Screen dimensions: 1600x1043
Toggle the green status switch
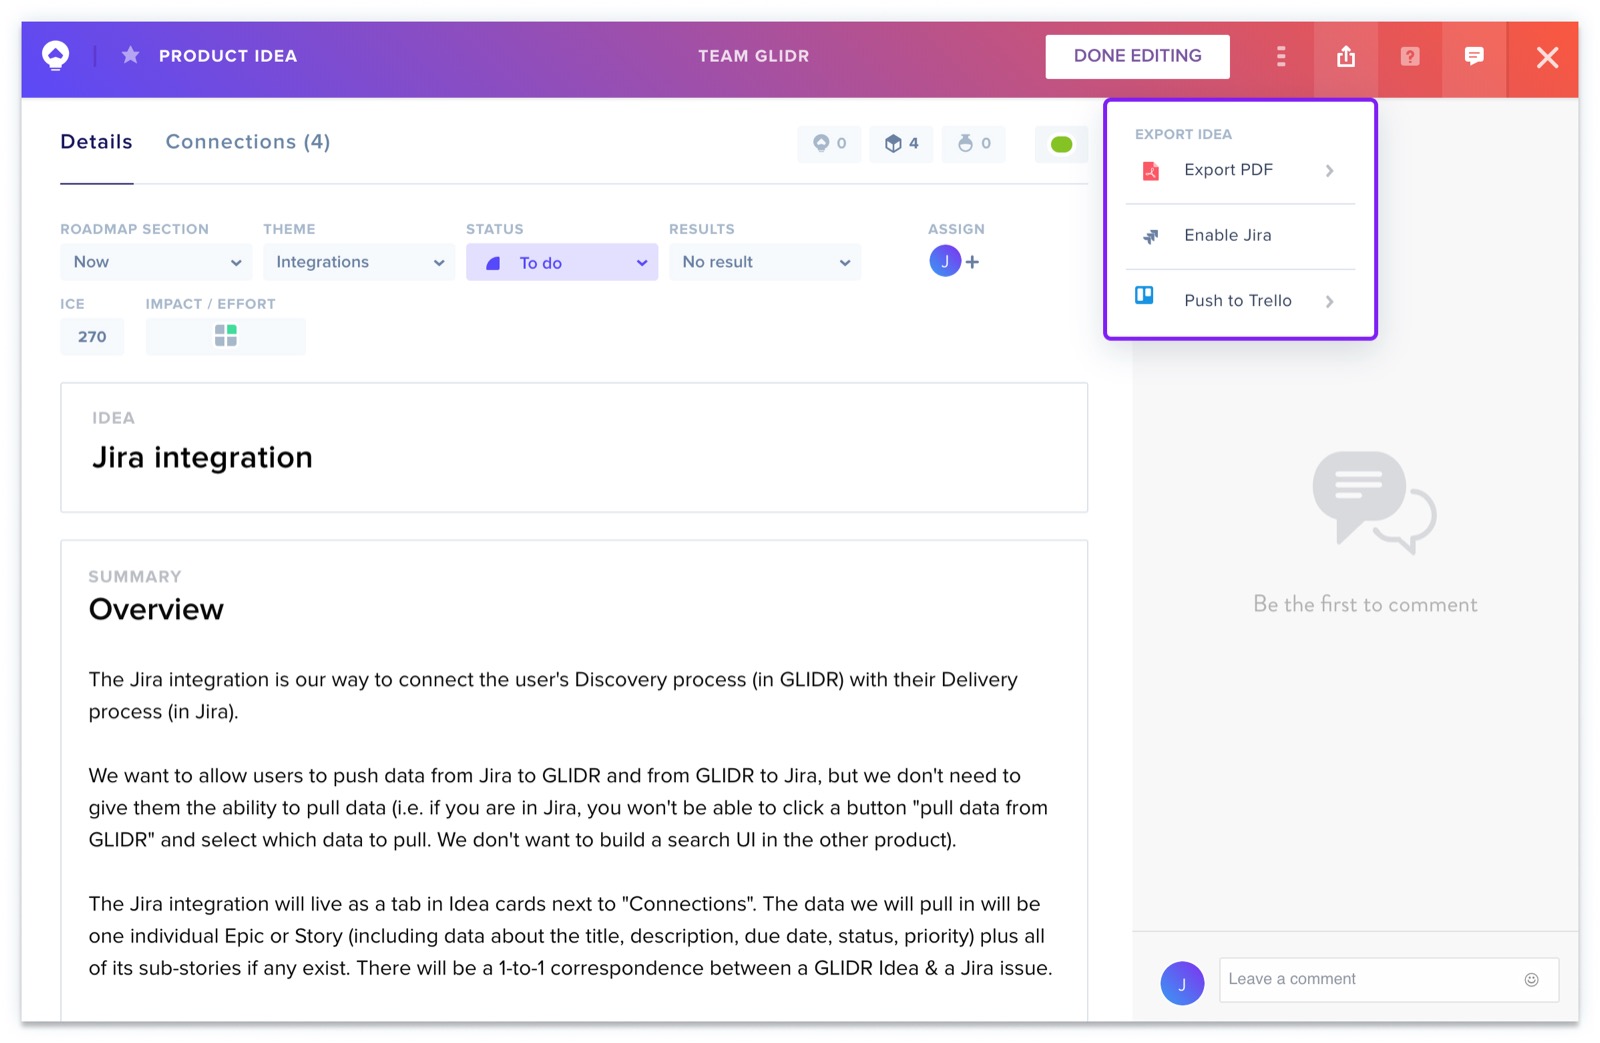click(x=1061, y=144)
